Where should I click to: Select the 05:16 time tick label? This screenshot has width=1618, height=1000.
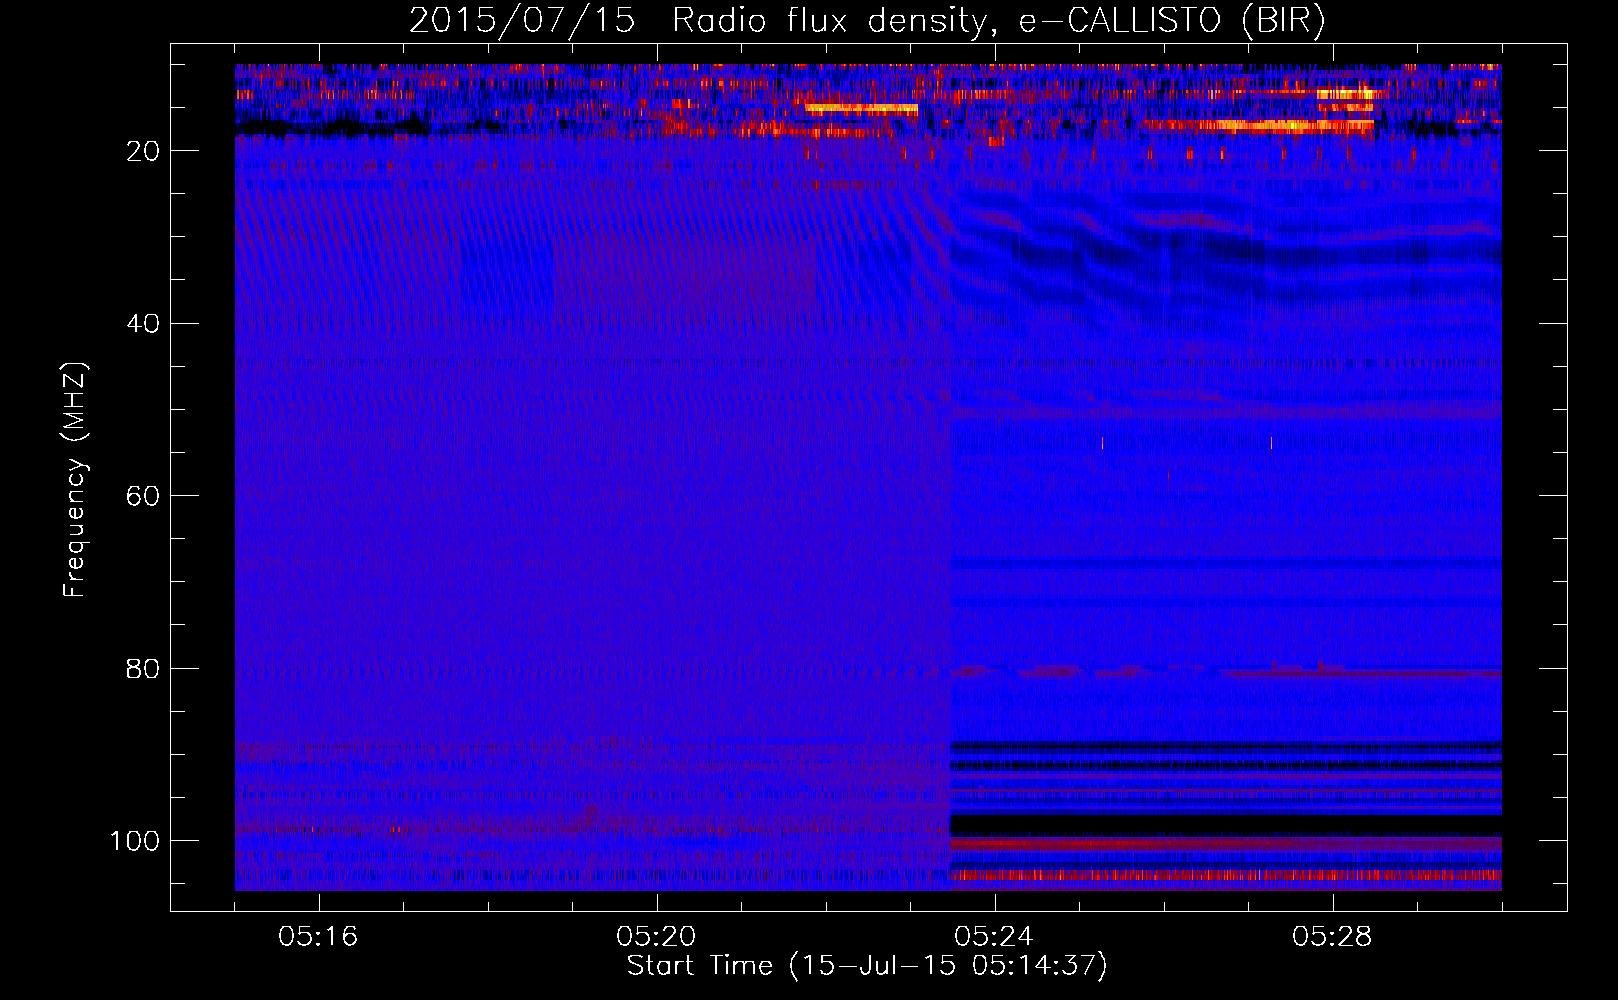pos(318,936)
